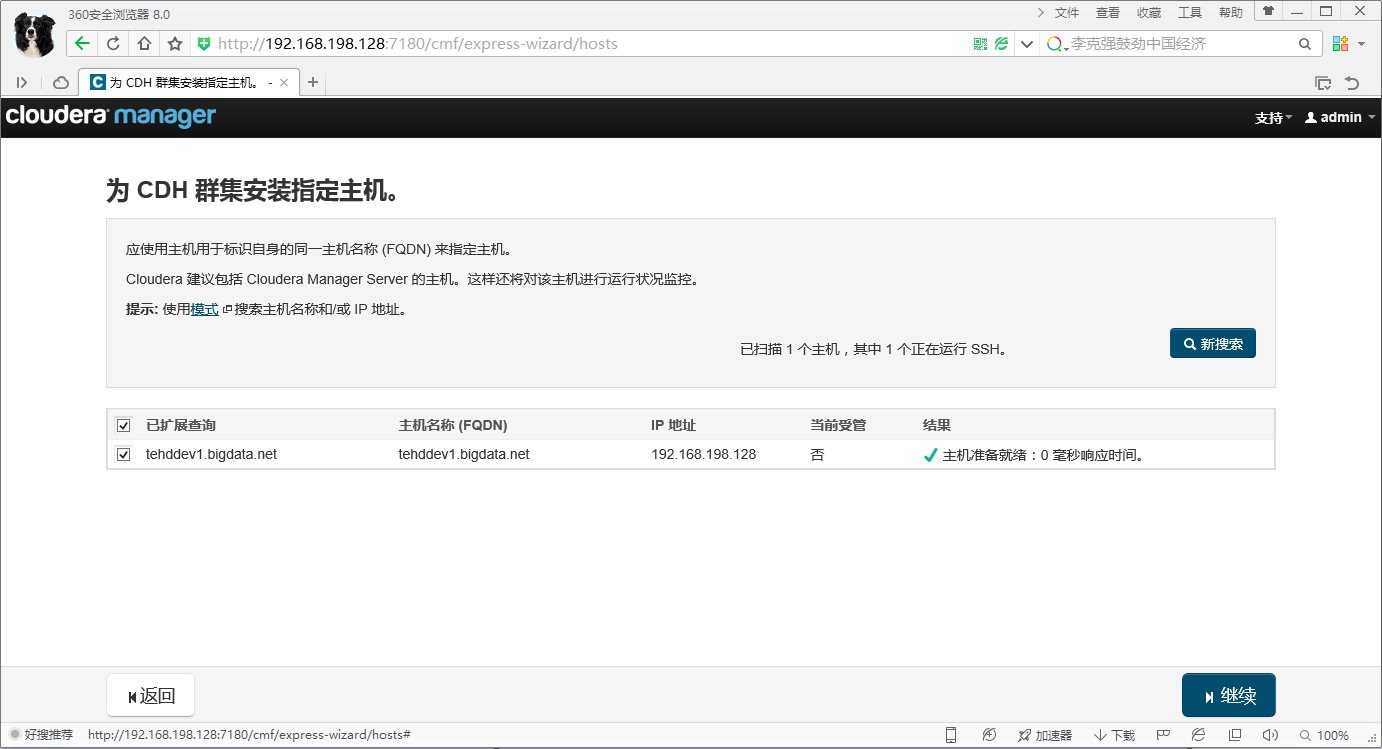1382x749 pixels.
Task: Open the skin shirt icon
Action: pyautogui.click(x=1269, y=11)
